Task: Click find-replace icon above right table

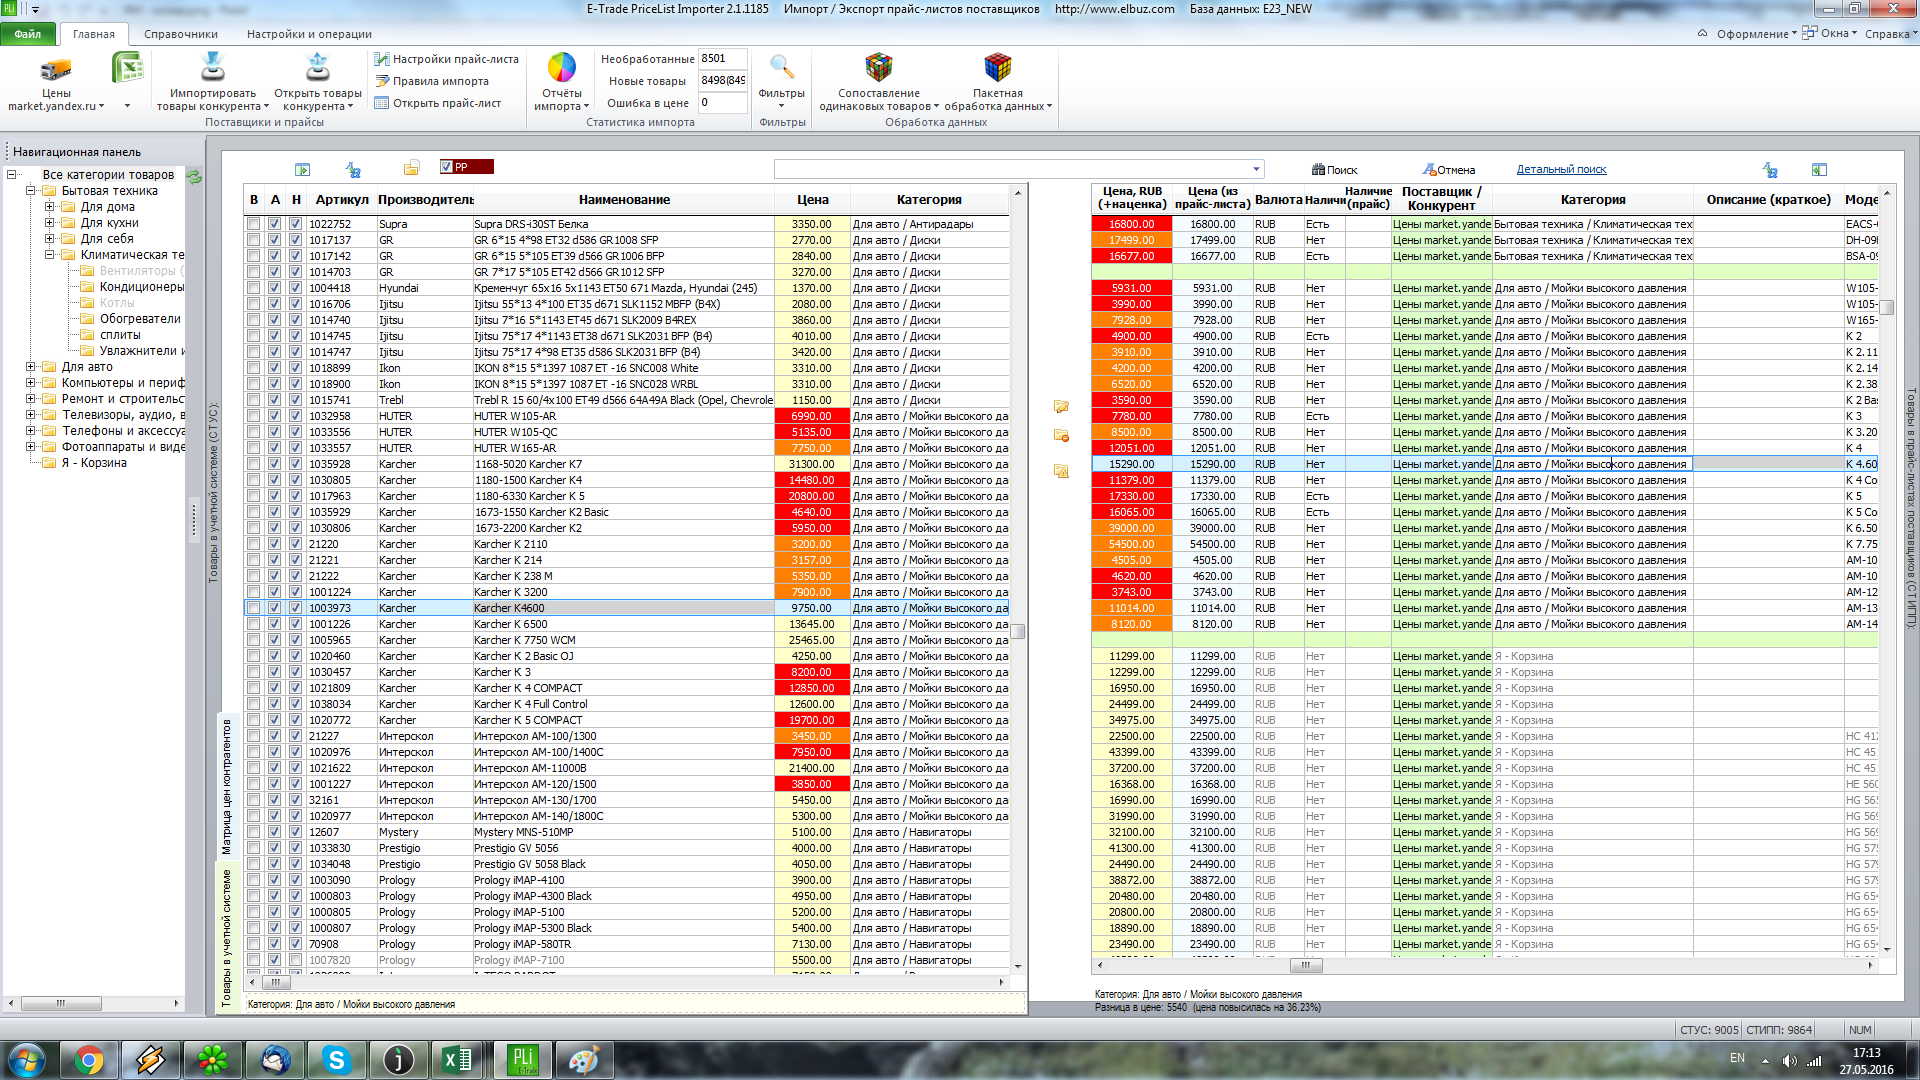Action: click(1770, 170)
